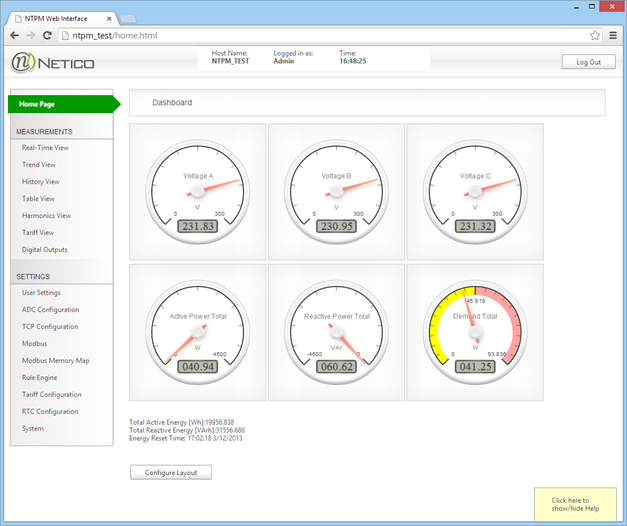Image resolution: width=627 pixels, height=526 pixels.
Task: Click the 231.32 voltage readout
Action: coord(475,226)
